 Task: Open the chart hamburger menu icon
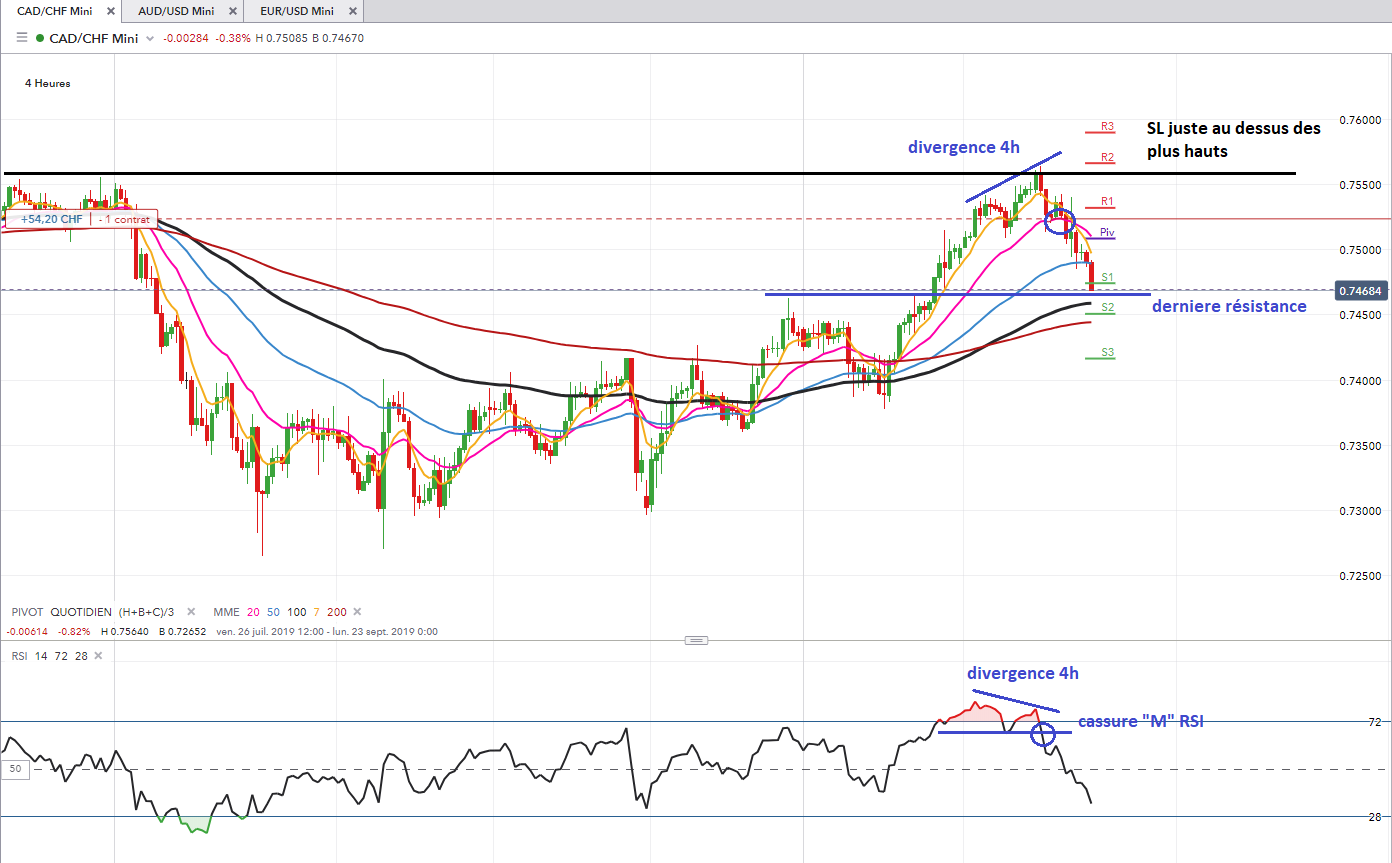click(x=21, y=38)
